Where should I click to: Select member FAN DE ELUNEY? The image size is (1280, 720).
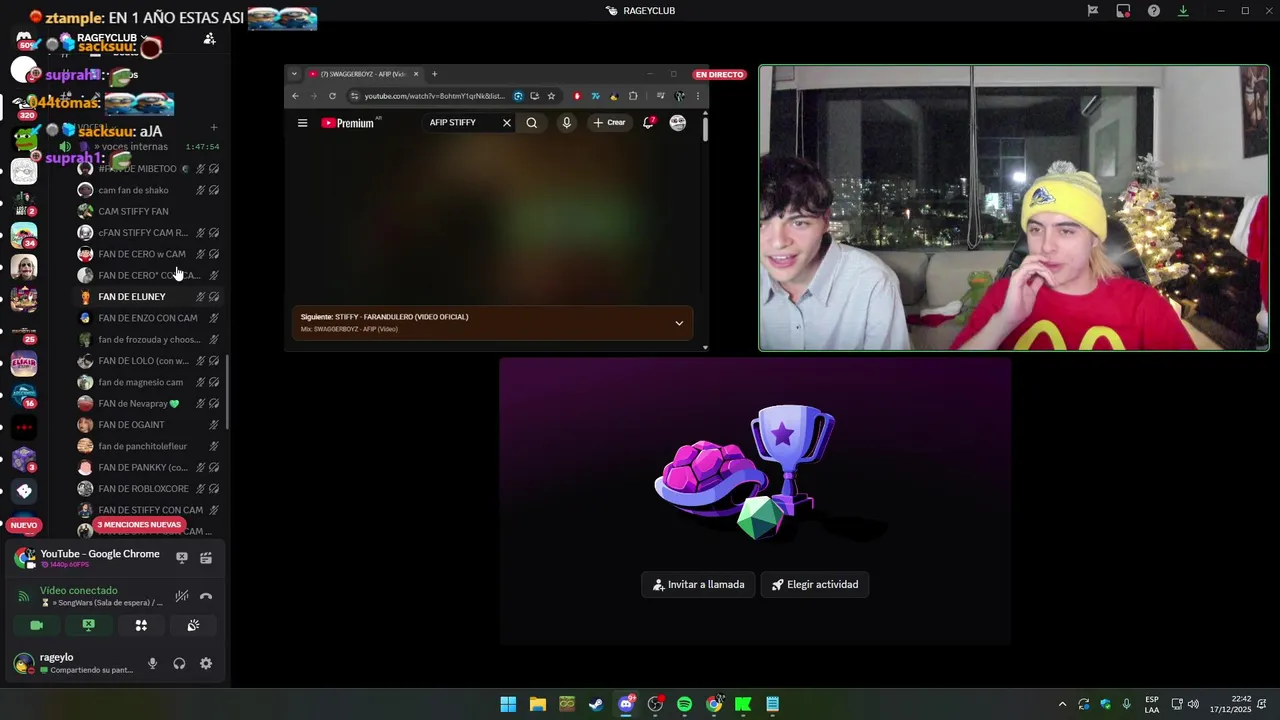[x=150, y=297]
